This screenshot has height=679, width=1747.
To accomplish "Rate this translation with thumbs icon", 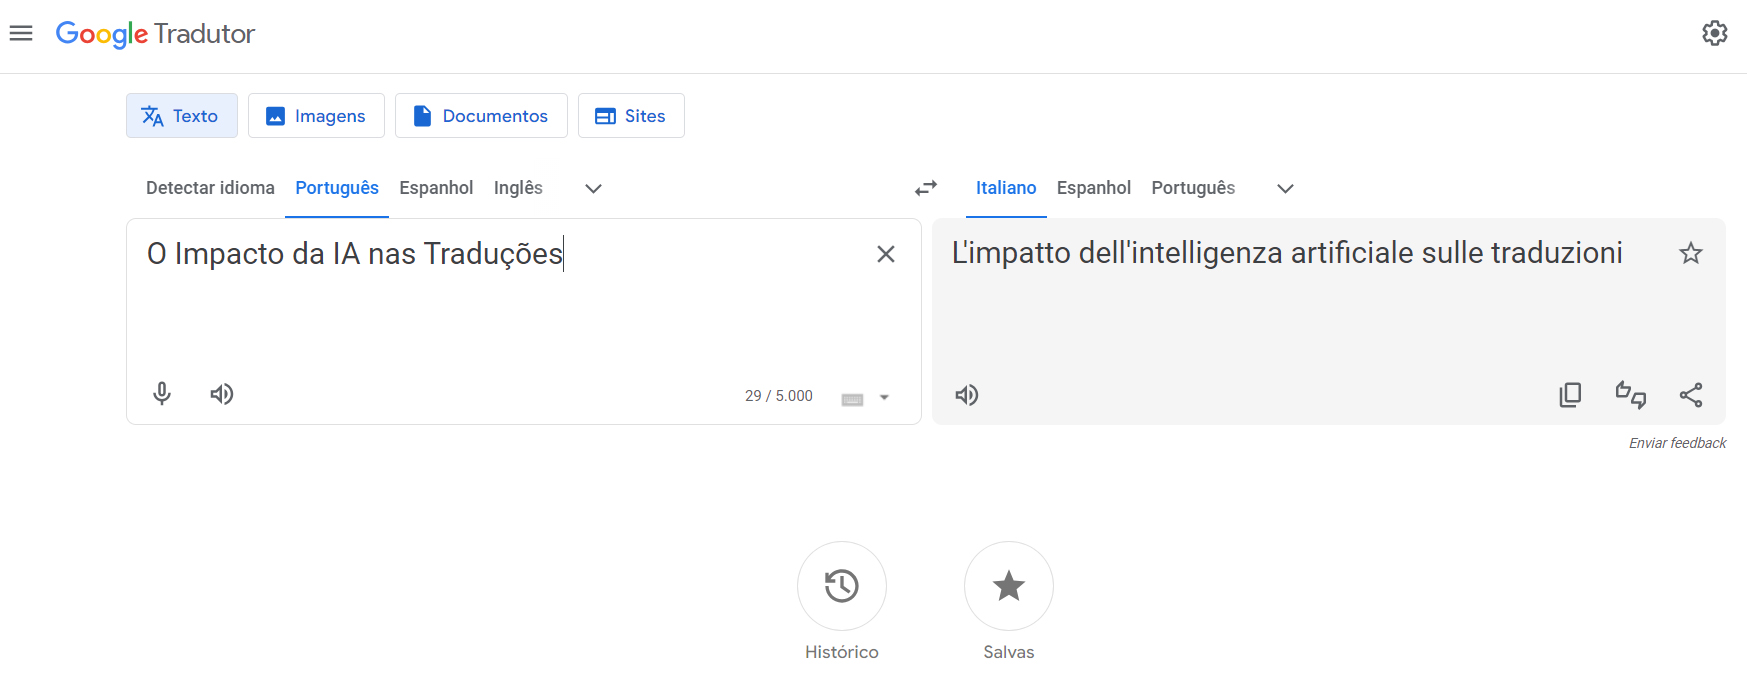I will (x=1630, y=395).
